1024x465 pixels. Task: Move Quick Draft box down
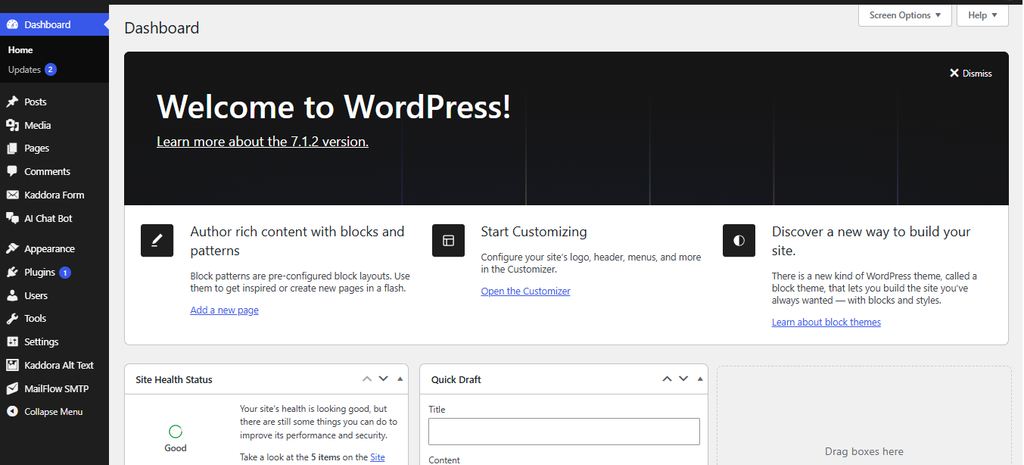point(683,379)
